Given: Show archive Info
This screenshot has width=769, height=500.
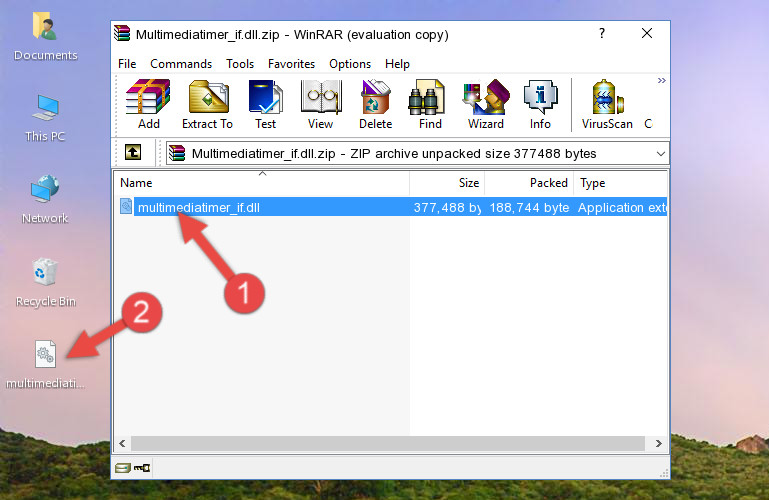Looking at the screenshot, I should pos(540,104).
